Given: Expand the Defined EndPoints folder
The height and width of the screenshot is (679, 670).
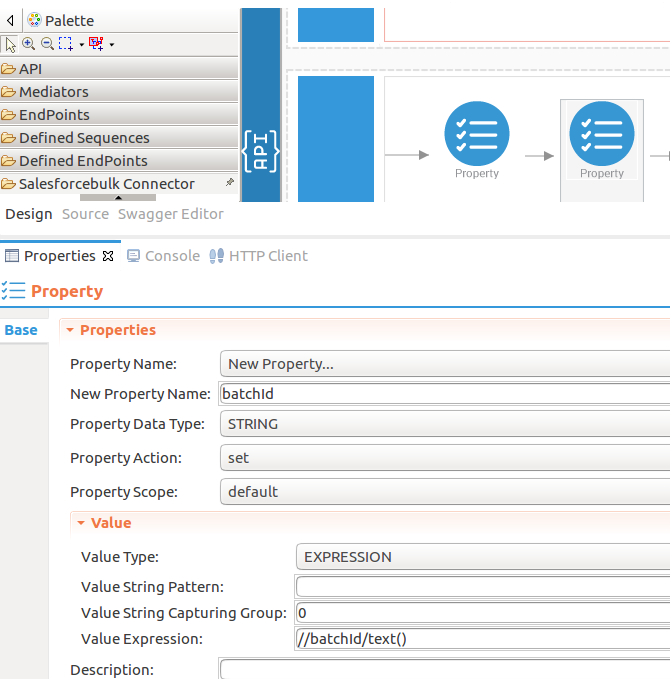Looking at the screenshot, I should pos(119,160).
